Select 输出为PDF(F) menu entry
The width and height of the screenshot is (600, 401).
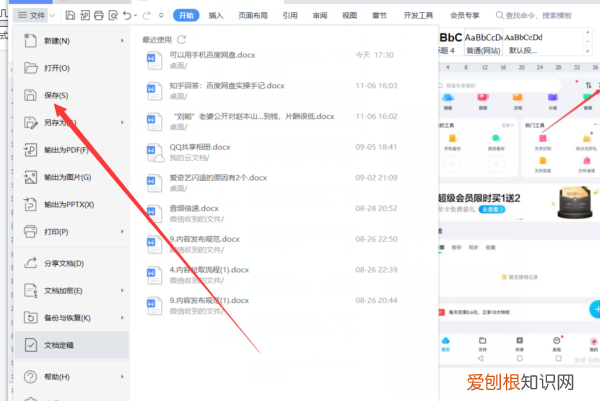71,150
